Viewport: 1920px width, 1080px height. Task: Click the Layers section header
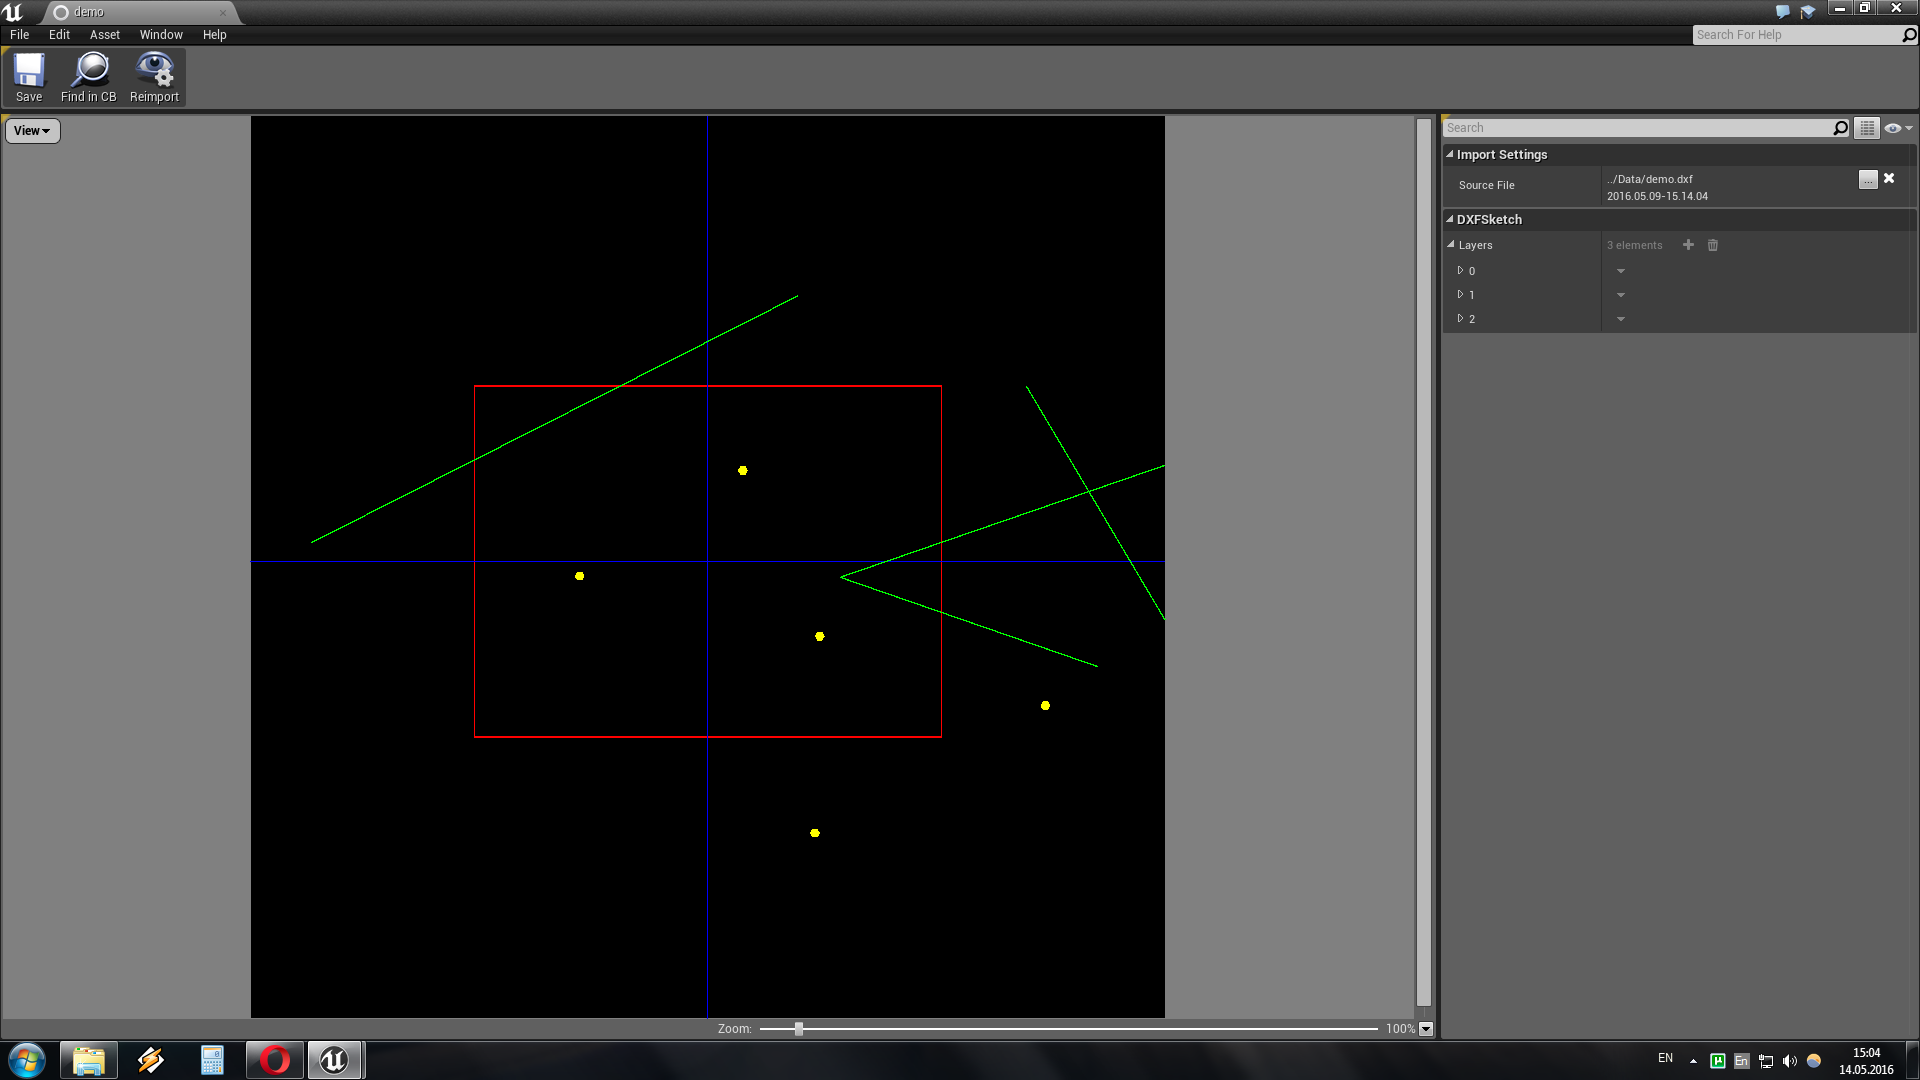click(x=1474, y=244)
